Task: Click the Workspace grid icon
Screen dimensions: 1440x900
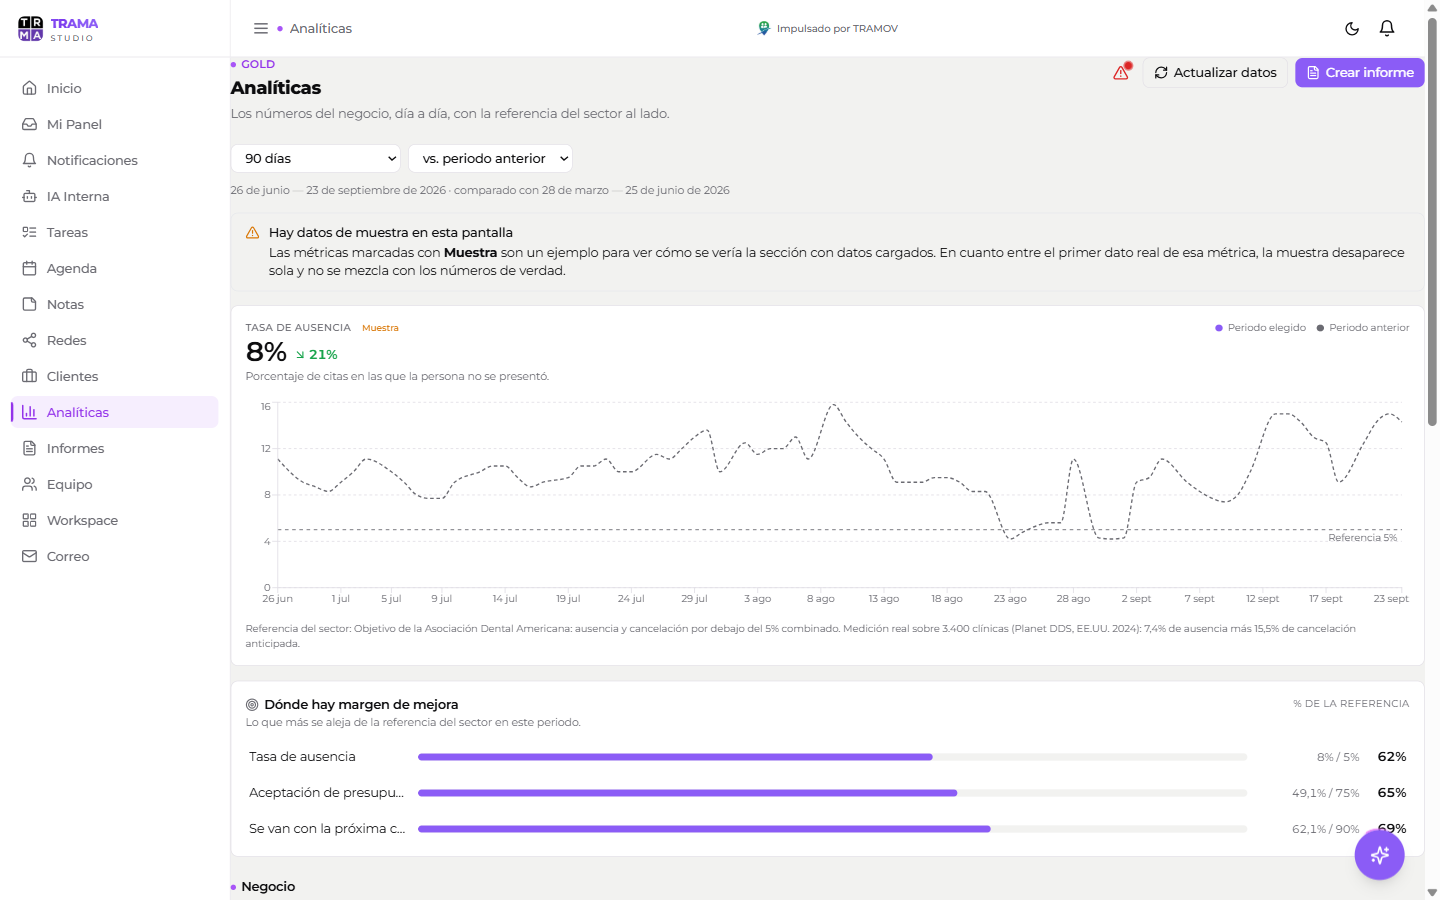Action: tap(30, 520)
